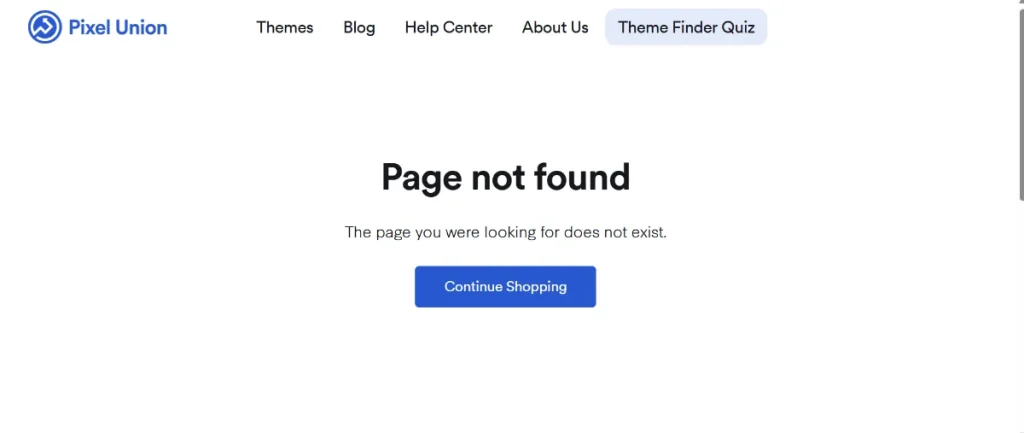Click the Pixel Union logo icon
The height and width of the screenshot is (433, 1024).
tap(44, 27)
